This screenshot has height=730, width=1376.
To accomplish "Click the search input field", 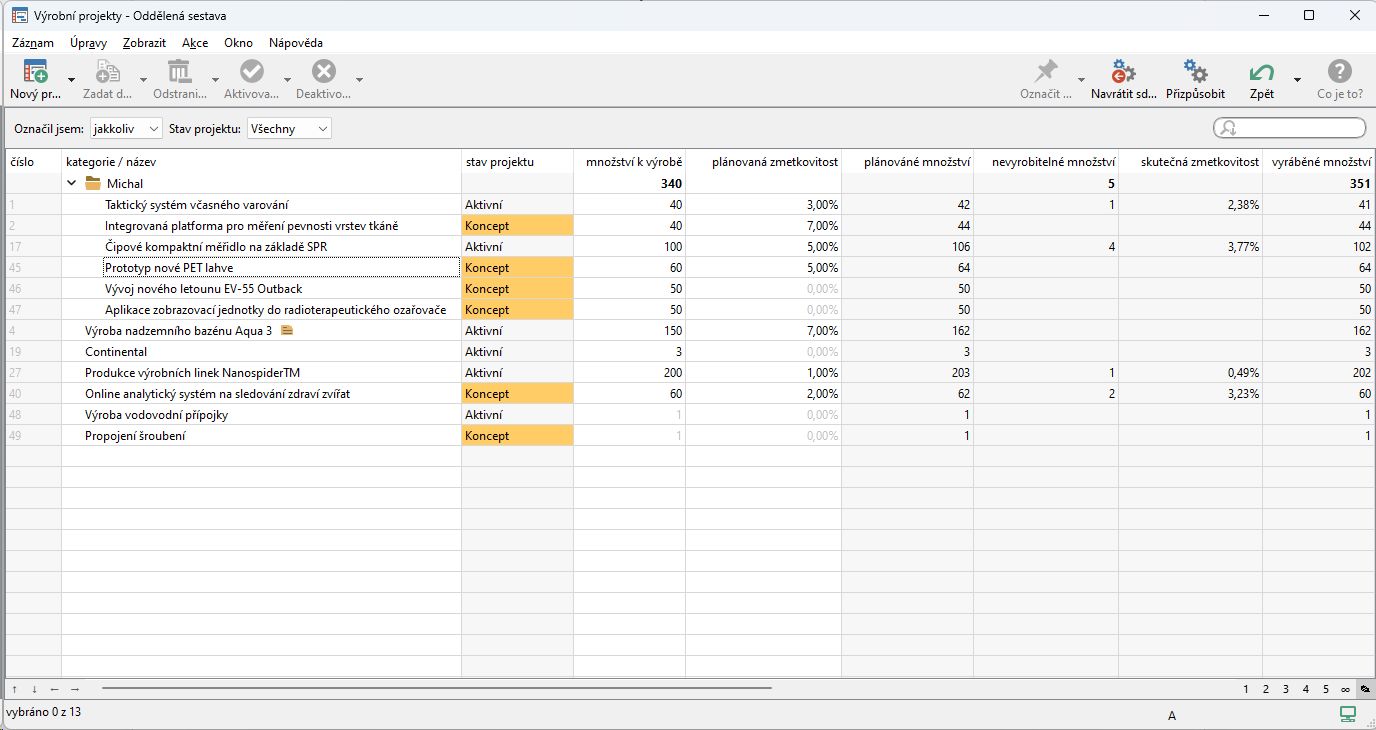I will coord(1298,128).
